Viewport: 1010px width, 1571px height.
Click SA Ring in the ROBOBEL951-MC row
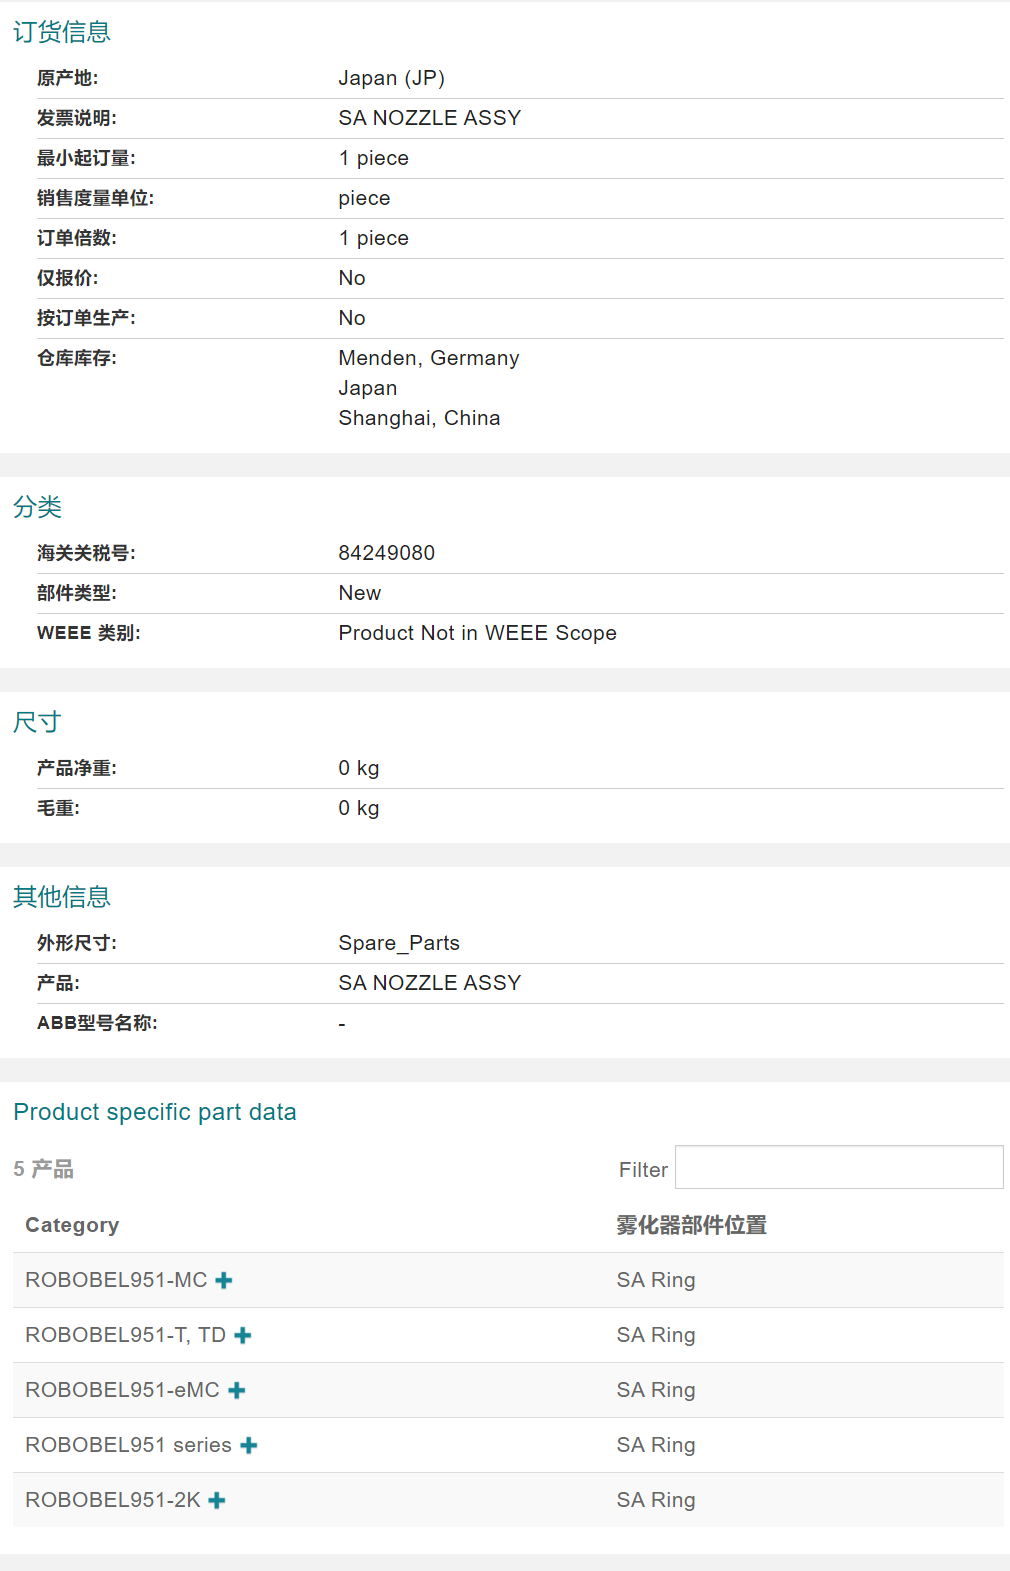[656, 1280]
